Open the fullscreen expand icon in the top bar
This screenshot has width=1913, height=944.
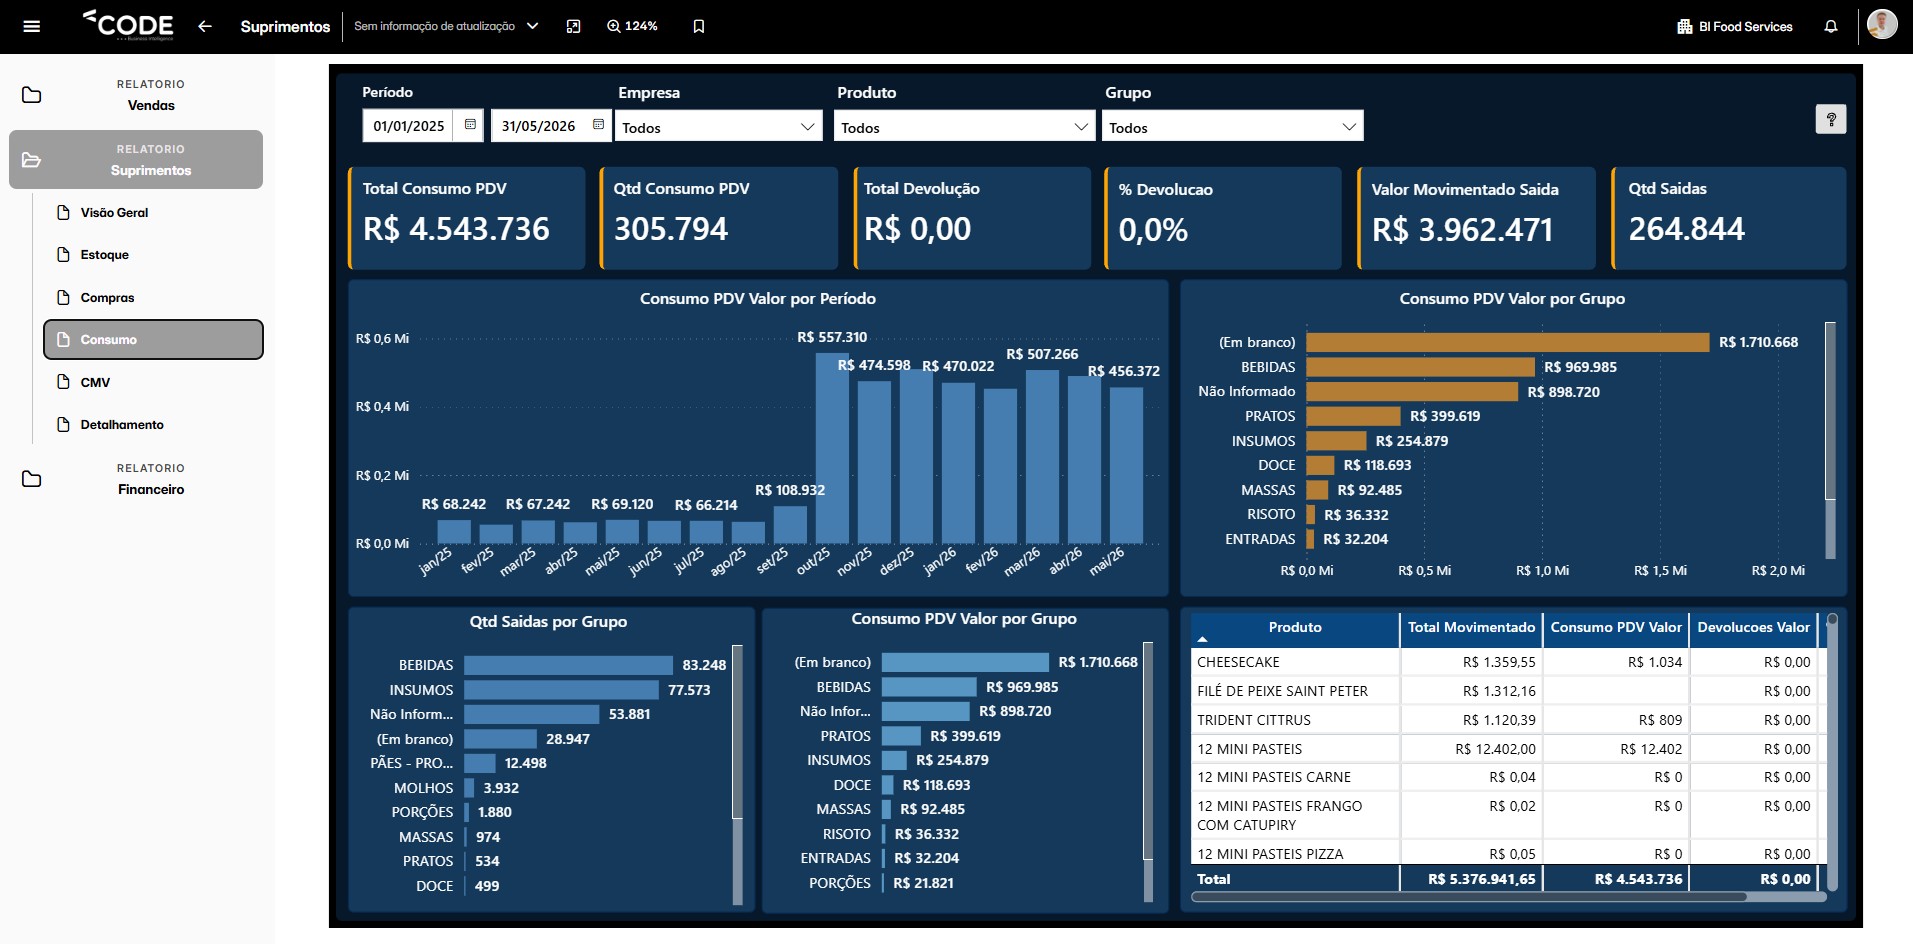click(x=573, y=26)
